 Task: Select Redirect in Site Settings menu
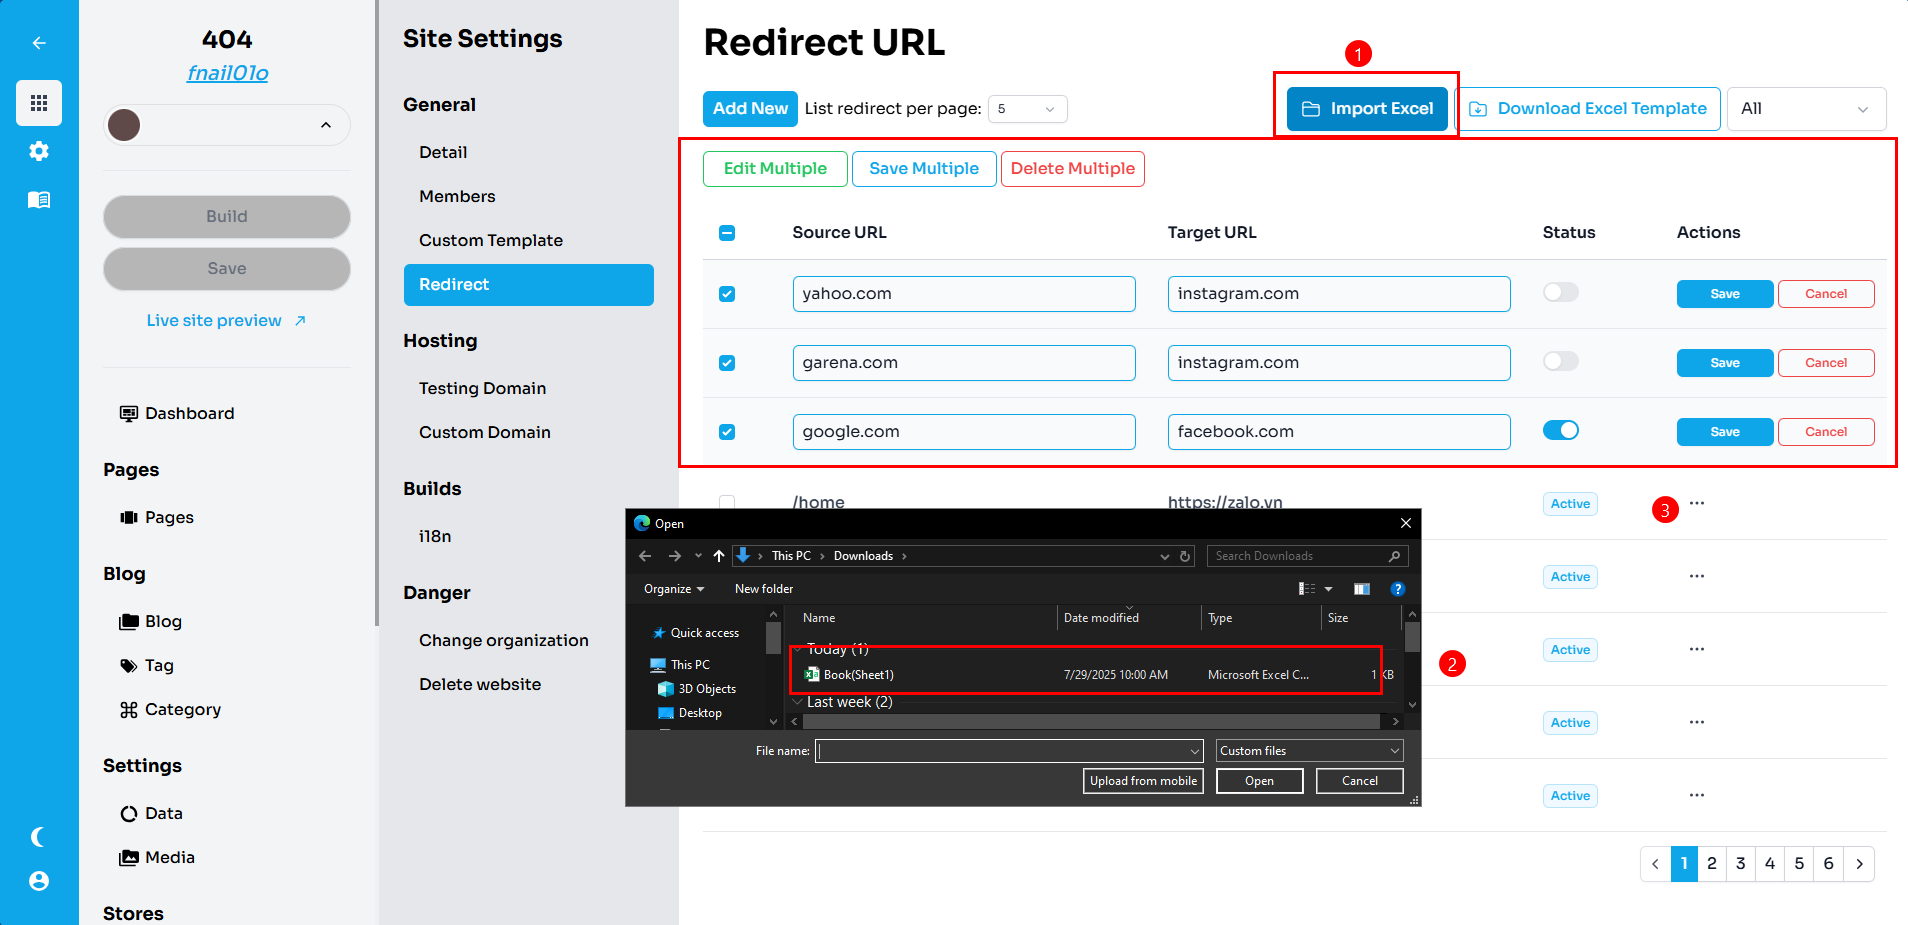click(x=528, y=285)
